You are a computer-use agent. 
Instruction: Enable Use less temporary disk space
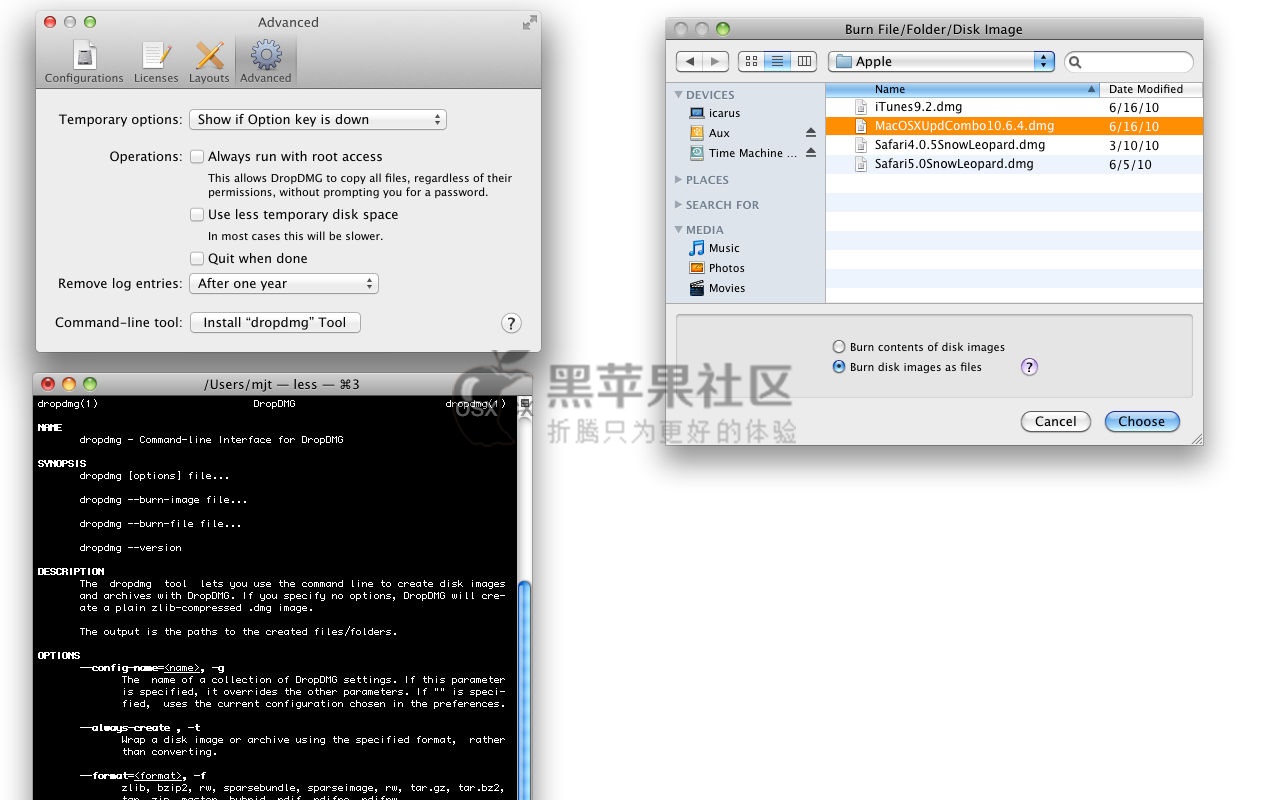(x=197, y=214)
